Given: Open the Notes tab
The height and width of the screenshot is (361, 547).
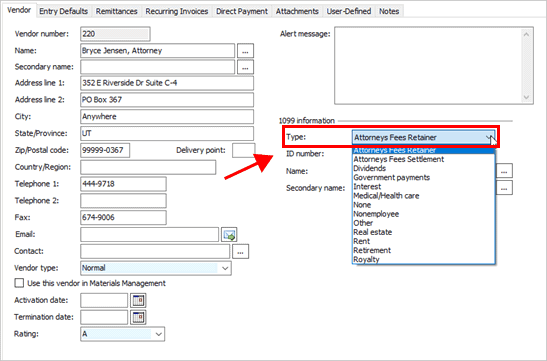Looking at the screenshot, I should tap(389, 11).
